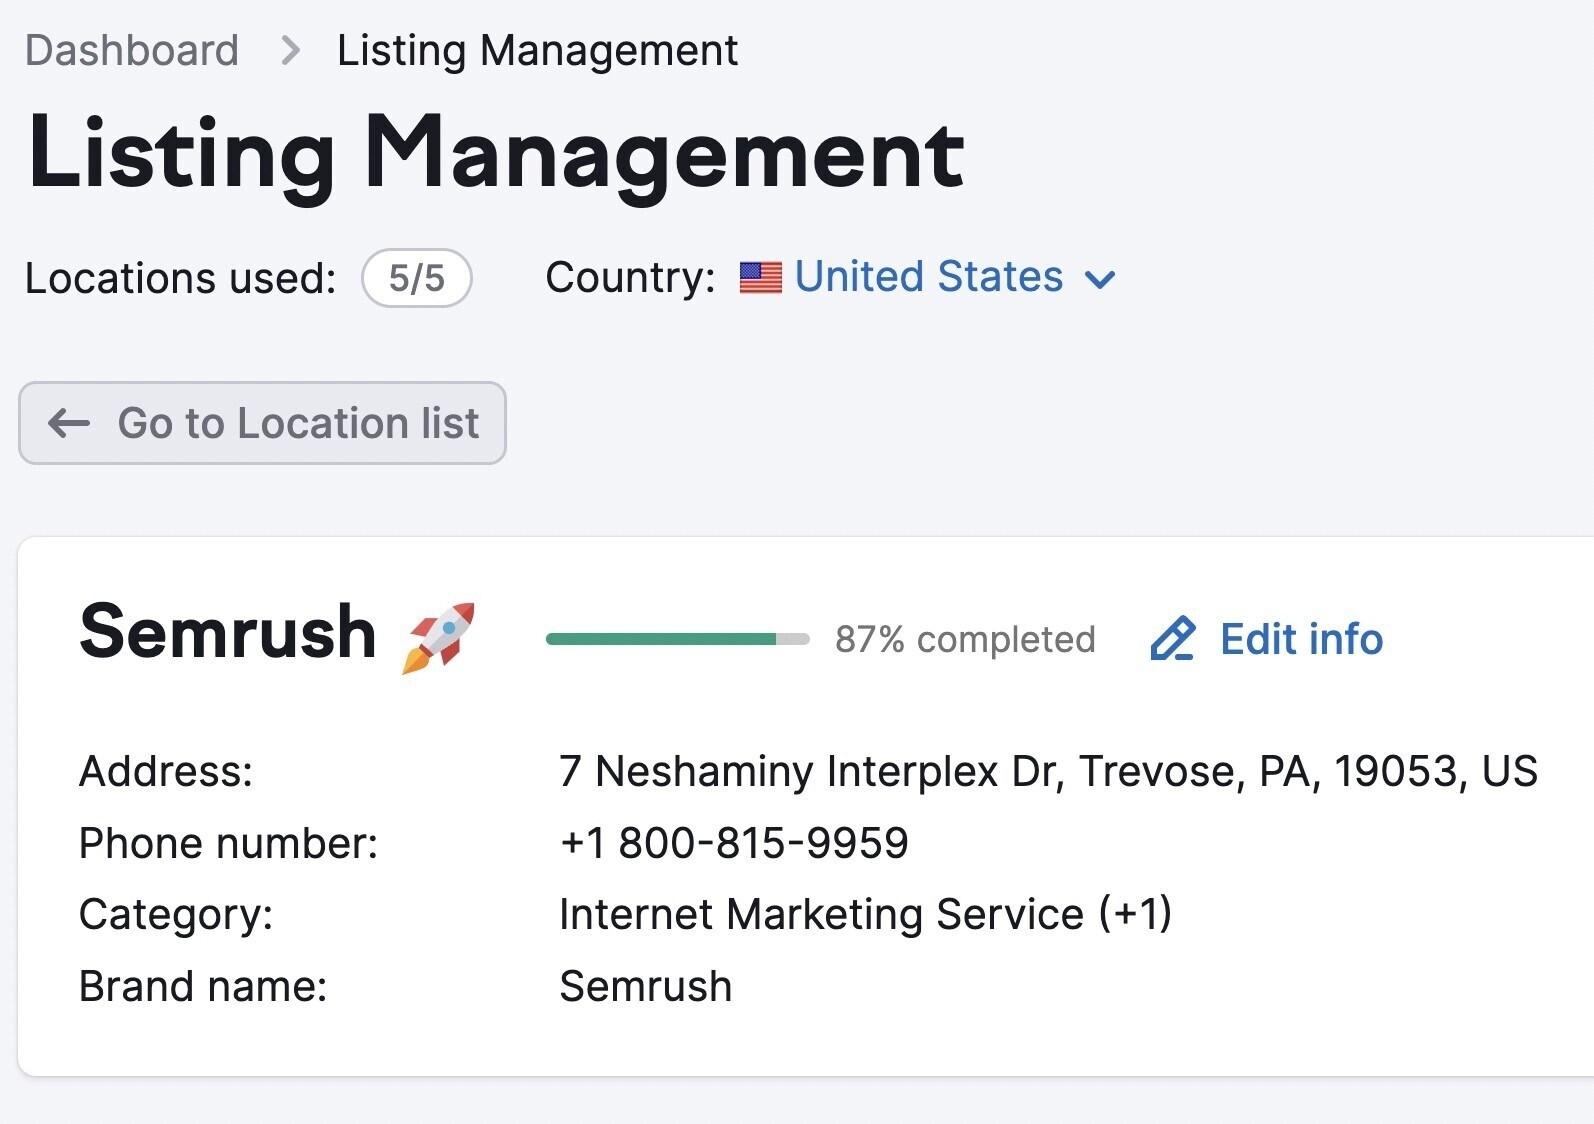Image resolution: width=1594 pixels, height=1124 pixels.
Task: Click the Listing Management page heading
Action: [x=496, y=154]
